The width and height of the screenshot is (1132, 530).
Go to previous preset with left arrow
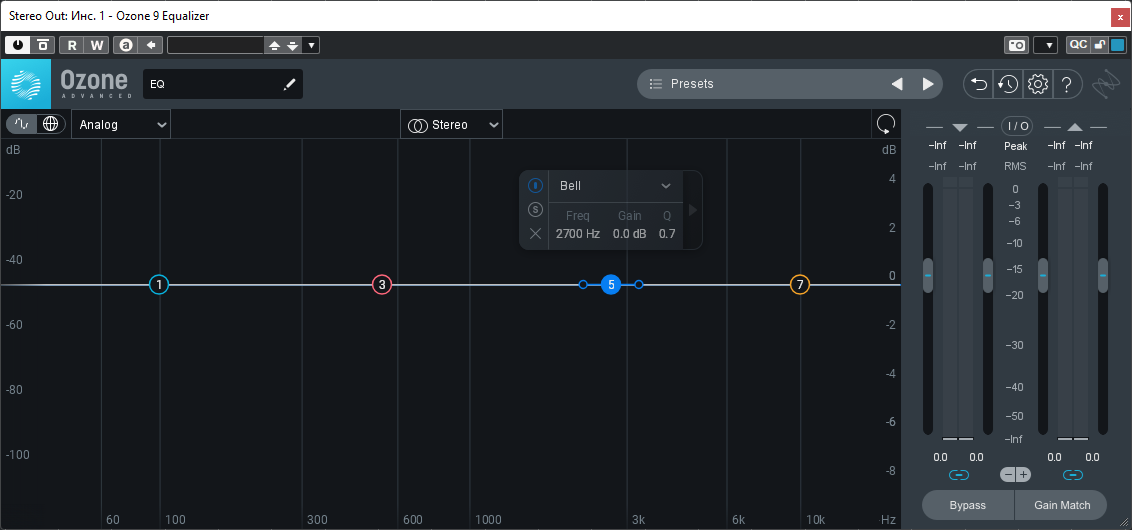[x=897, y=84]
